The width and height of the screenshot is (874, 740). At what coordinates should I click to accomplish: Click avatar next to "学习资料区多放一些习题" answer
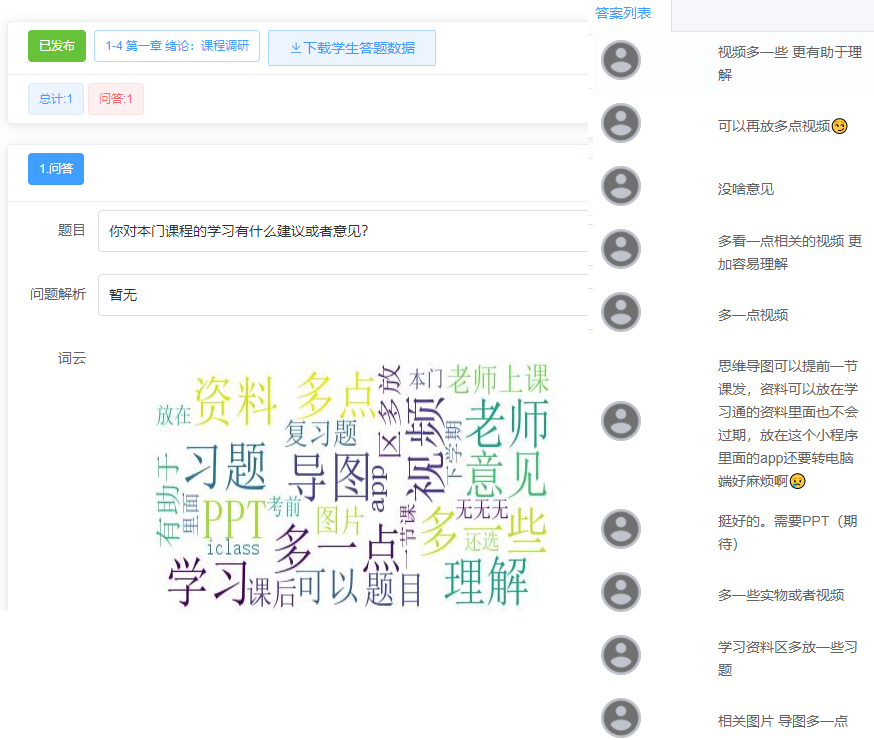tap(621, 656)
